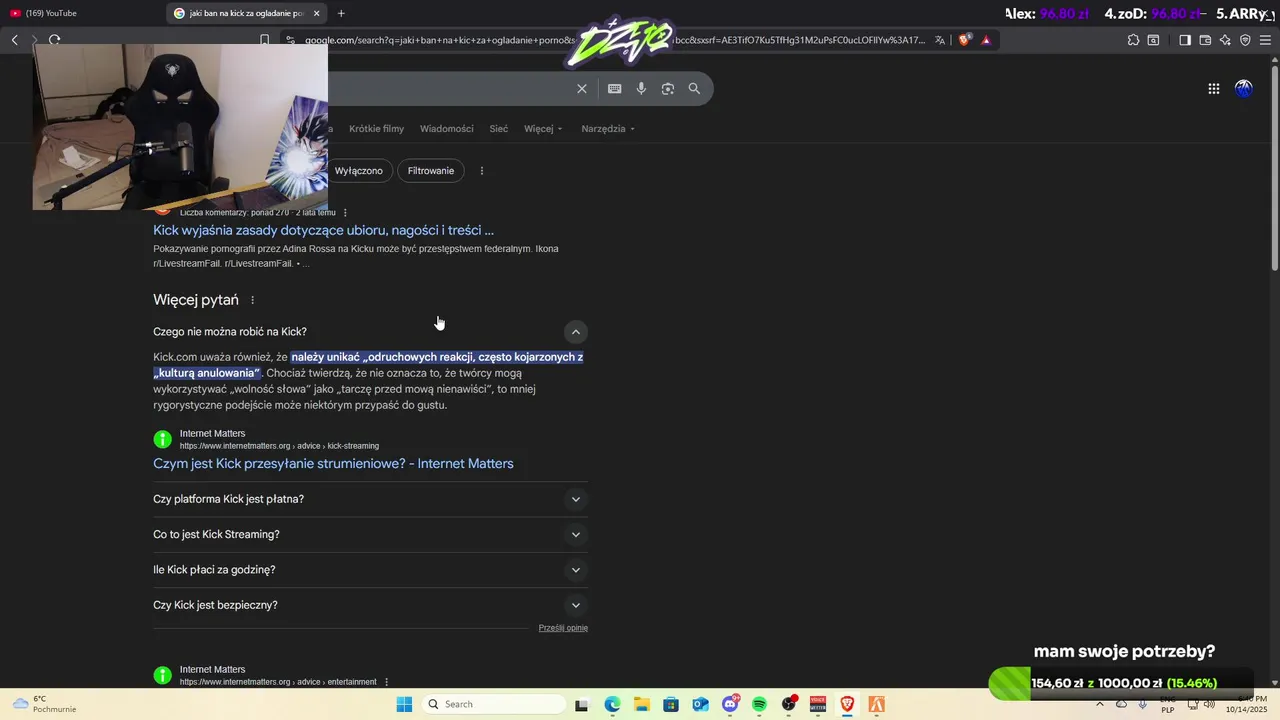
Task: Open Leo AI assistant
Action: (x=1225, y=40)
